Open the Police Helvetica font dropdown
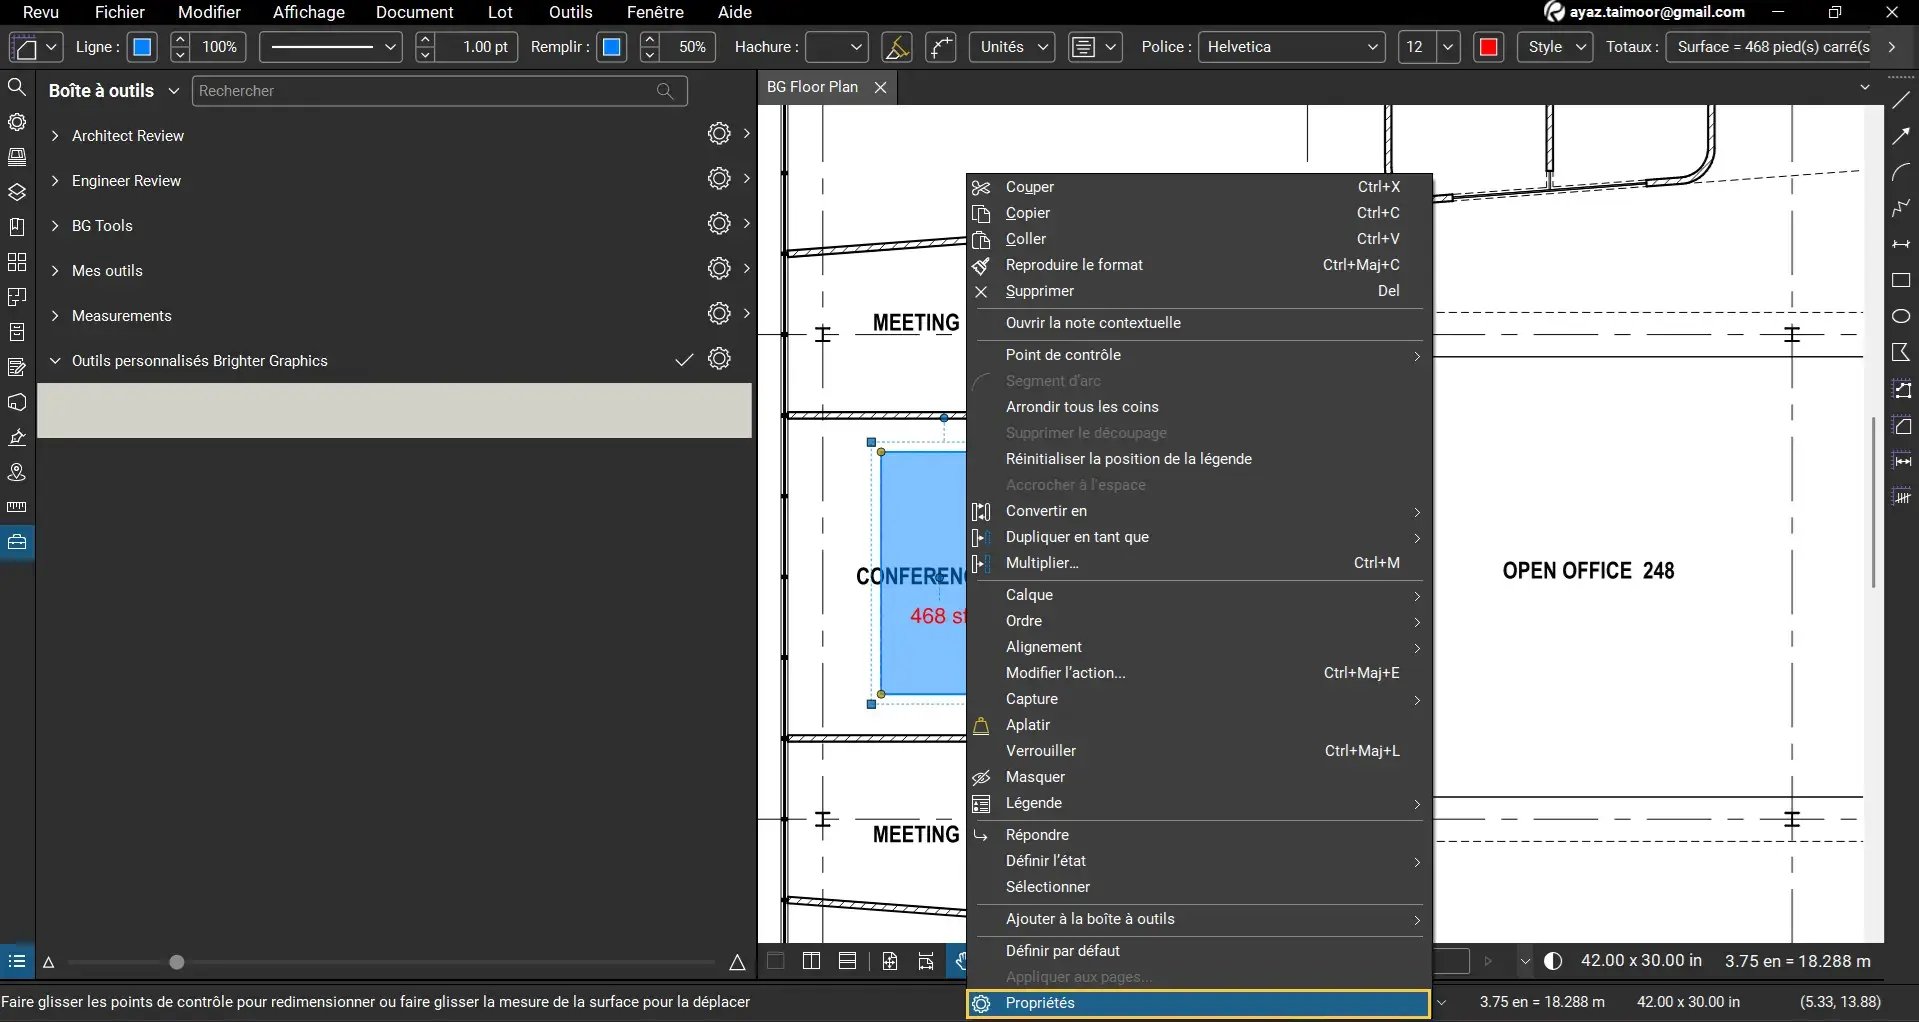 tap(1290, 46)
